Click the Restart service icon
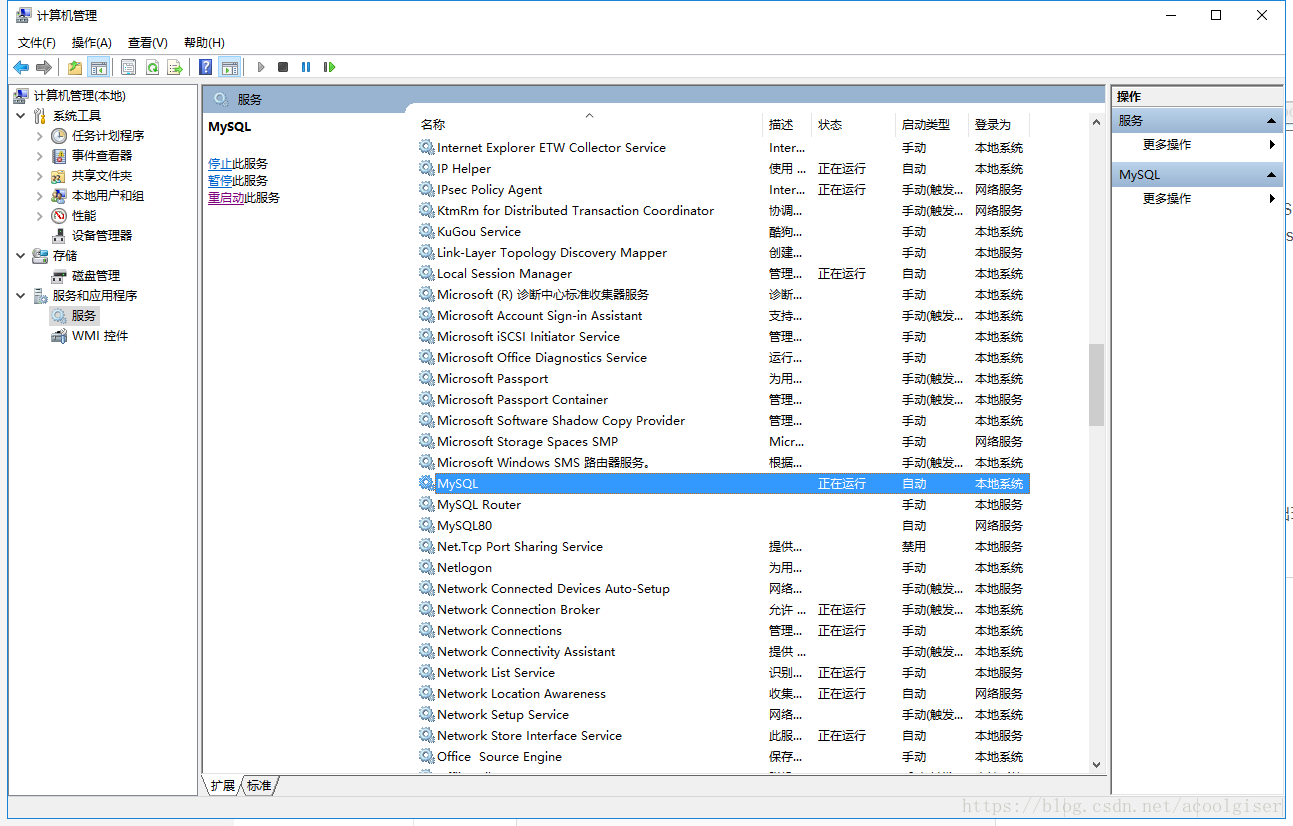 (x=329, y=67)
